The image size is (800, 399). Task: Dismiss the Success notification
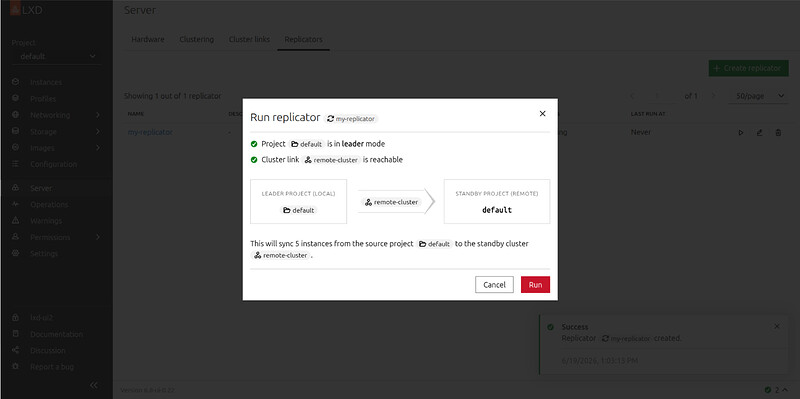[777, 327]
